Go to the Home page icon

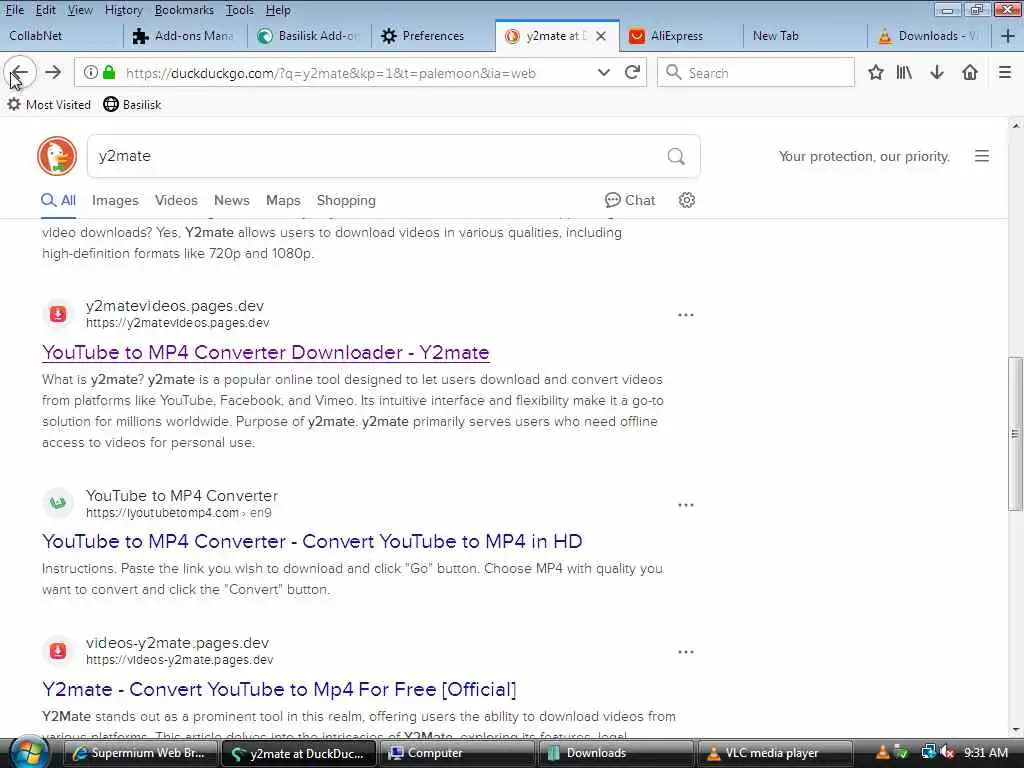click(x=970, y=72)
